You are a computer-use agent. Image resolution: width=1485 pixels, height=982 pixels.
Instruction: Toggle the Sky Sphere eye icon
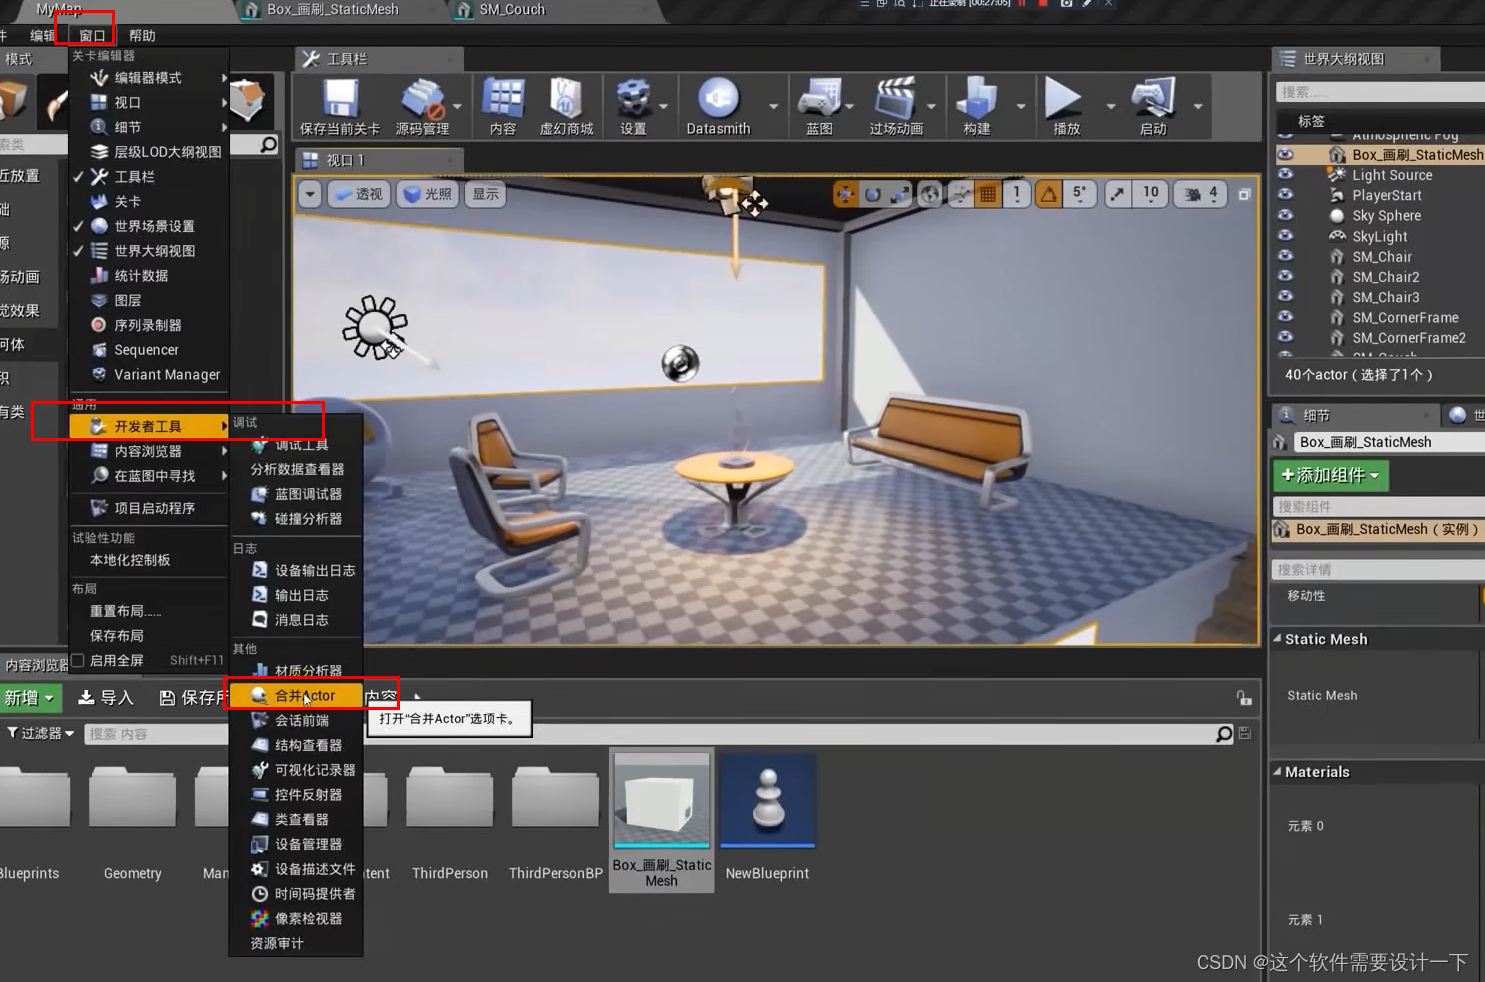(x=1287, y=216)
